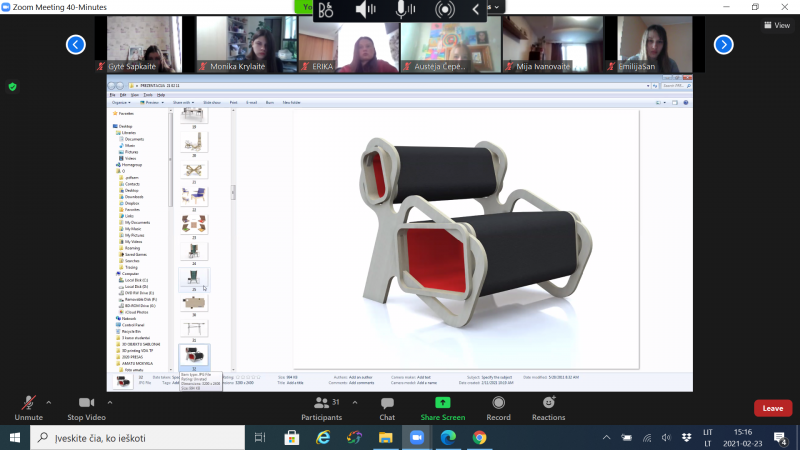Screen dimensions: 800x450
Task: Open the Chat panel
Action: coord(387,409)
